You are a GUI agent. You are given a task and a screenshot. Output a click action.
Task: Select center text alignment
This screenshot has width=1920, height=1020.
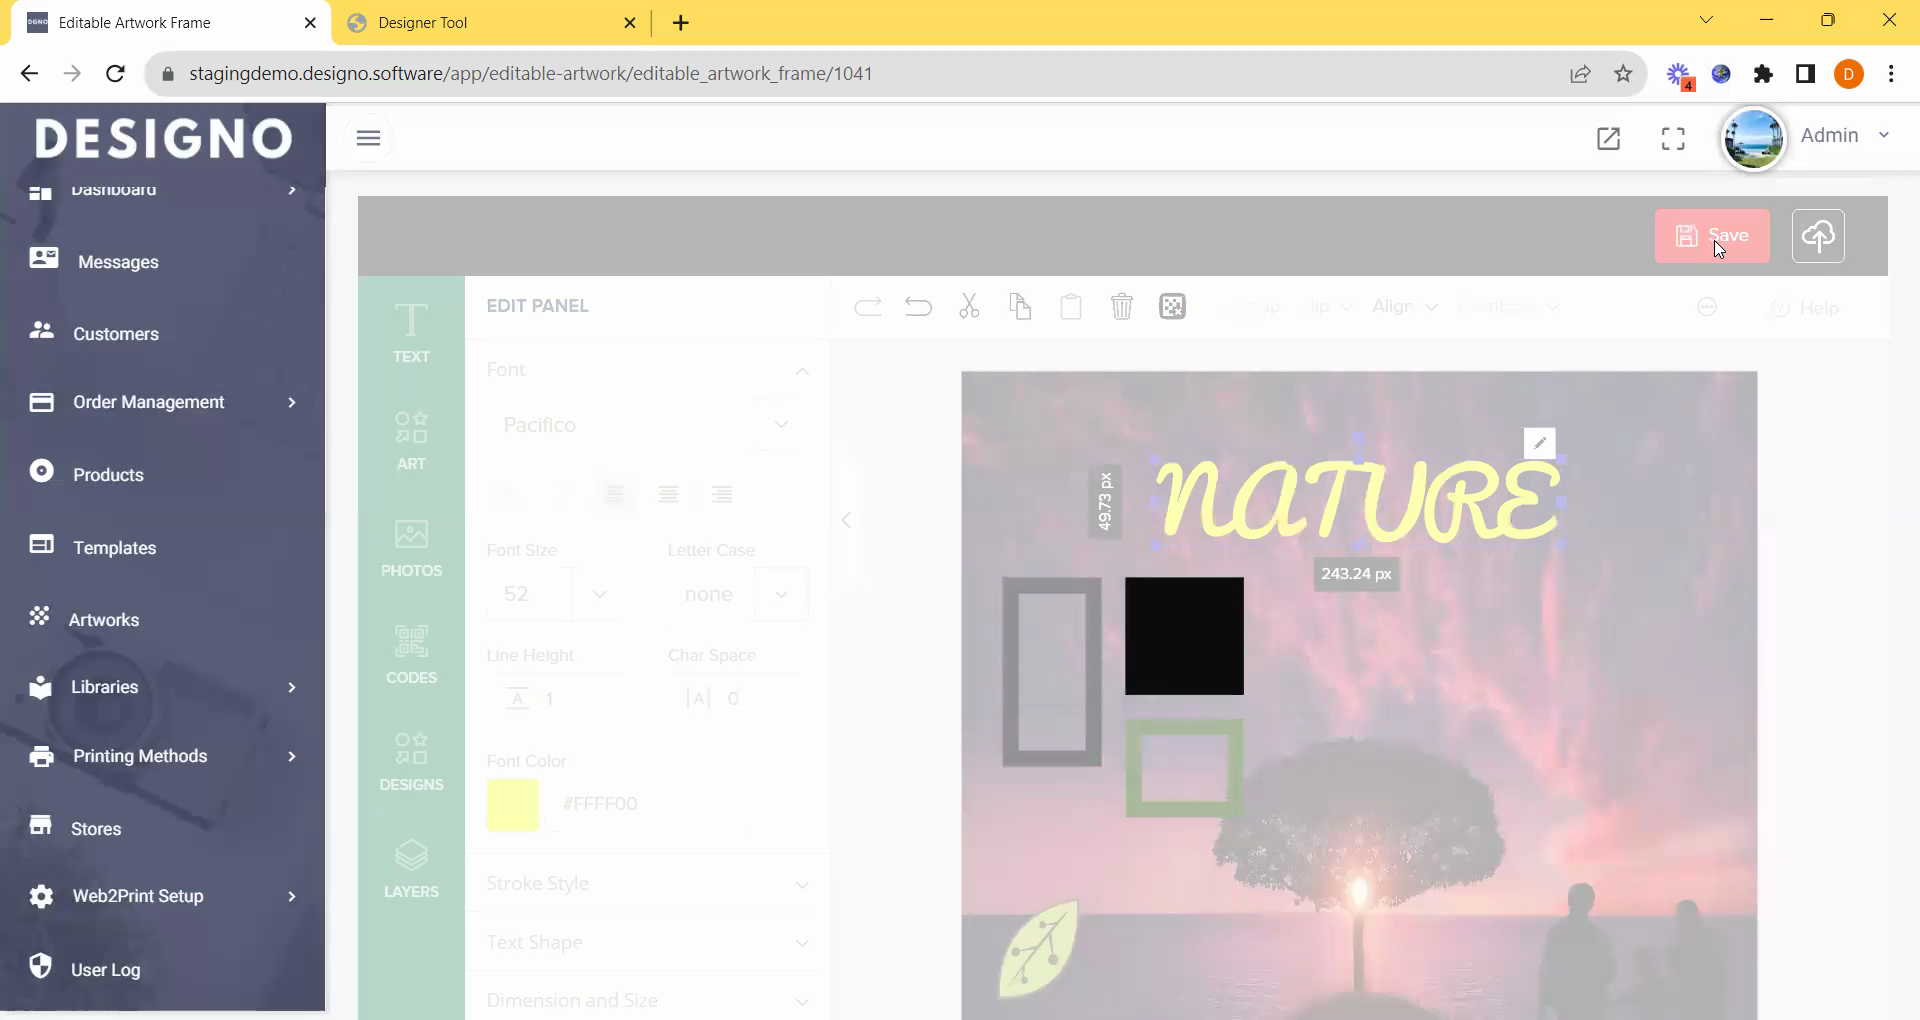point(668,494)
